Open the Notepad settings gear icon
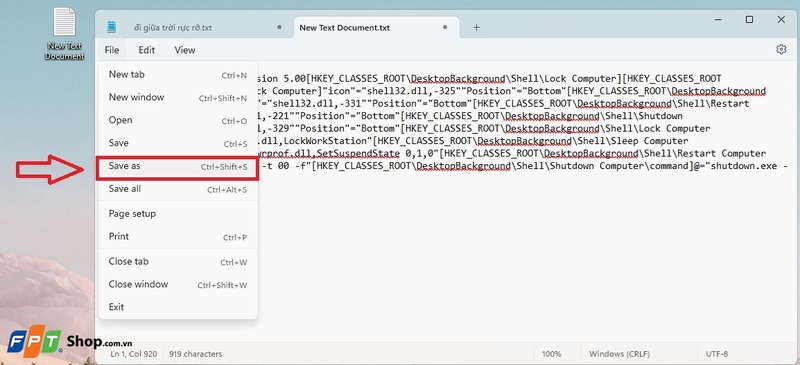 coord(781,50)
